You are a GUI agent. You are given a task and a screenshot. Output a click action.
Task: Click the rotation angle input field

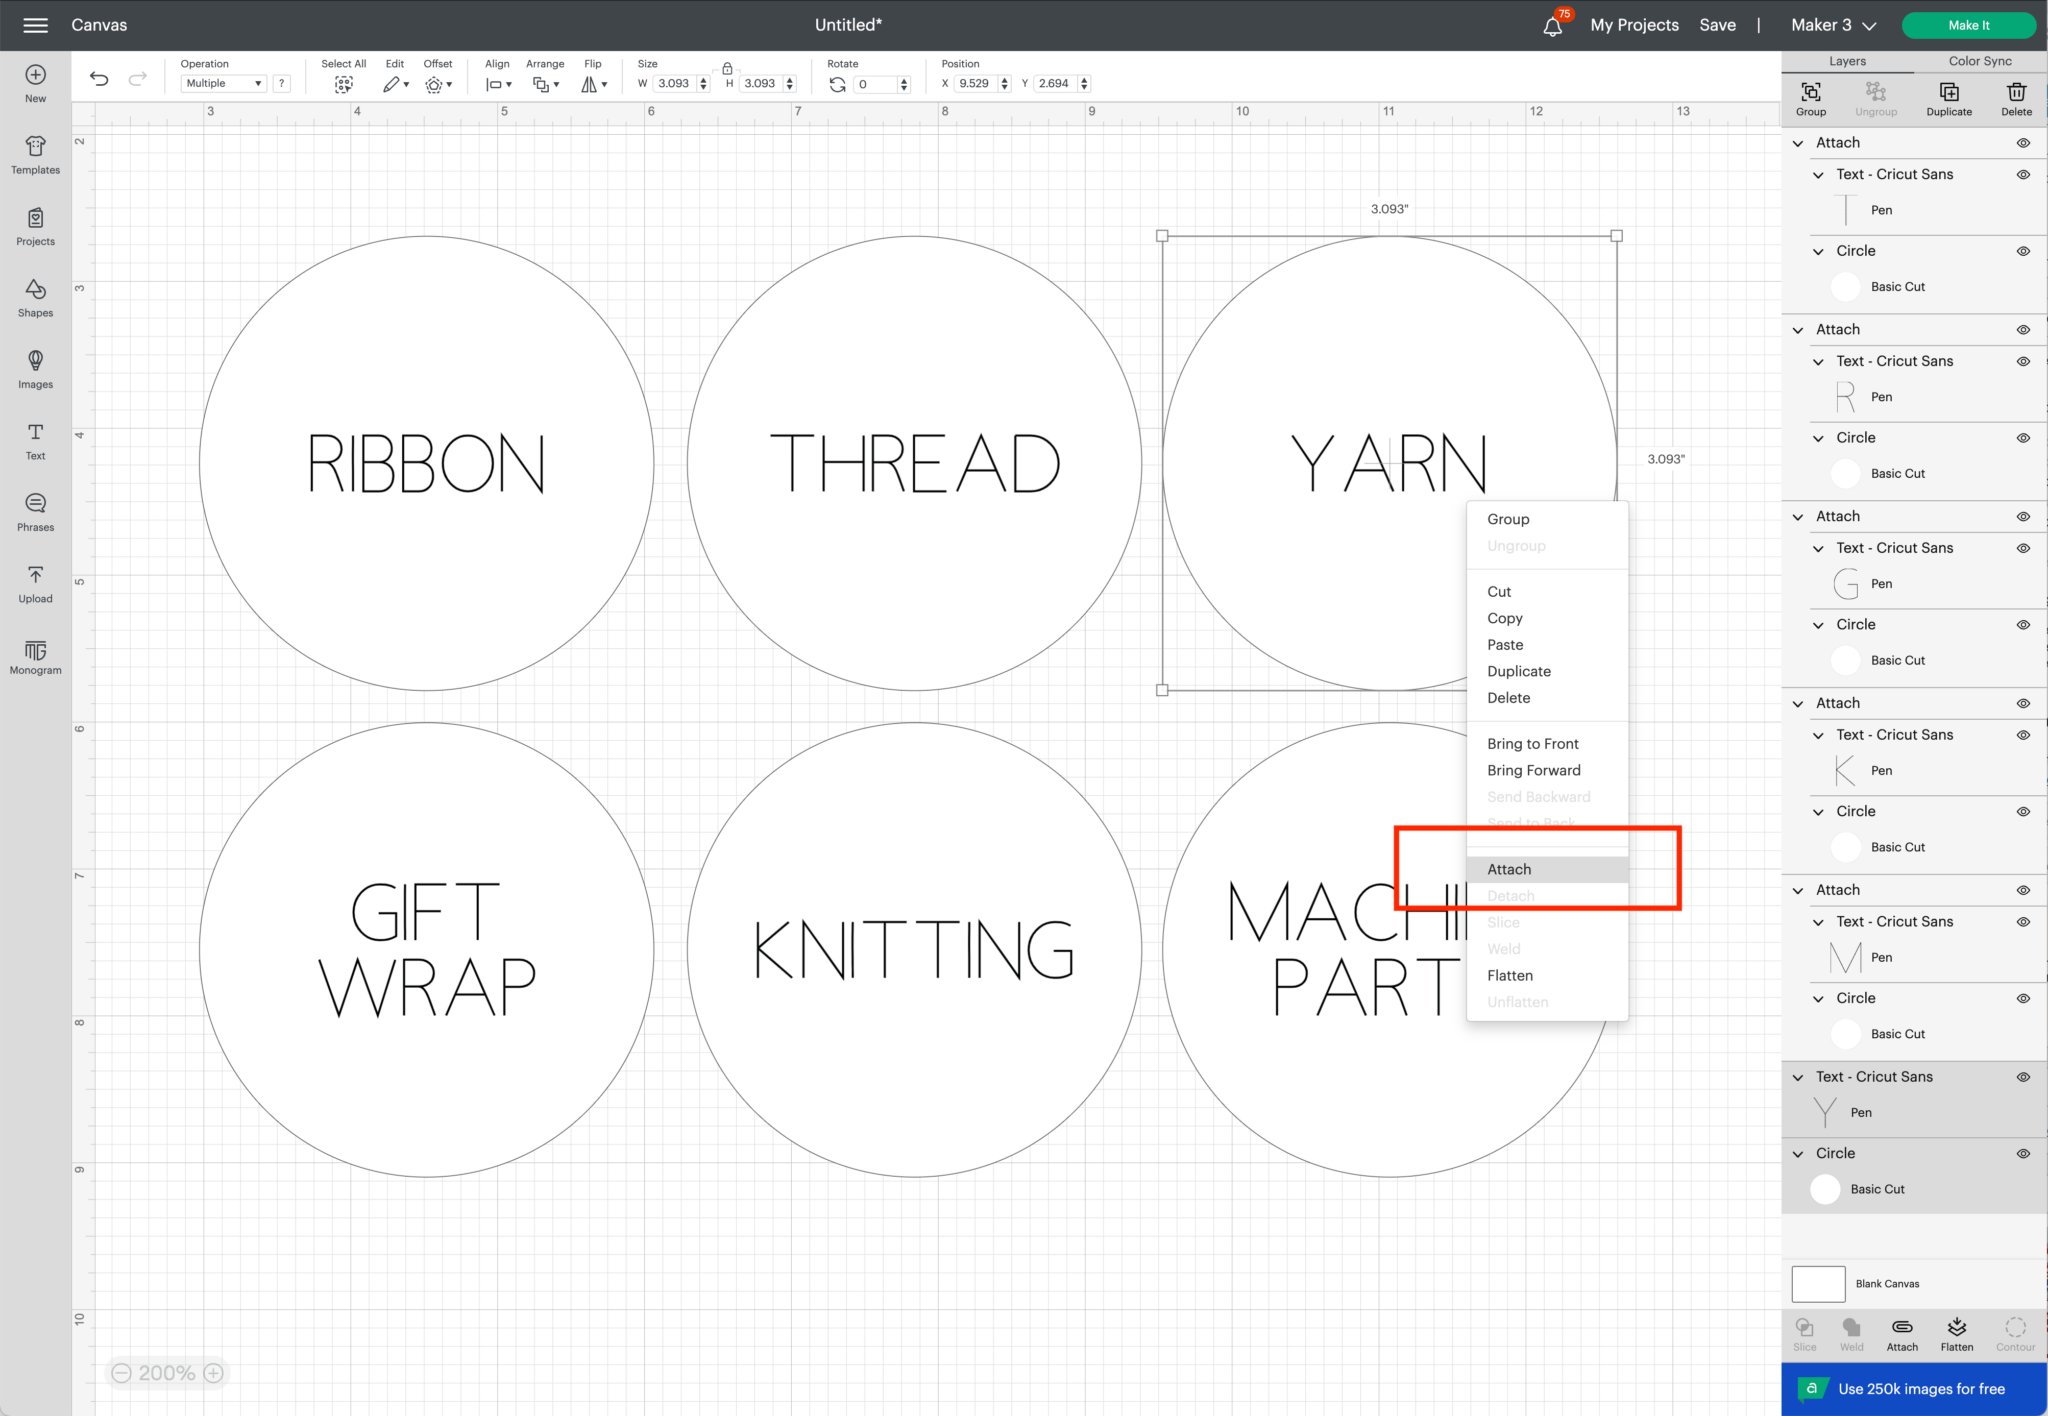click(875, 84)
